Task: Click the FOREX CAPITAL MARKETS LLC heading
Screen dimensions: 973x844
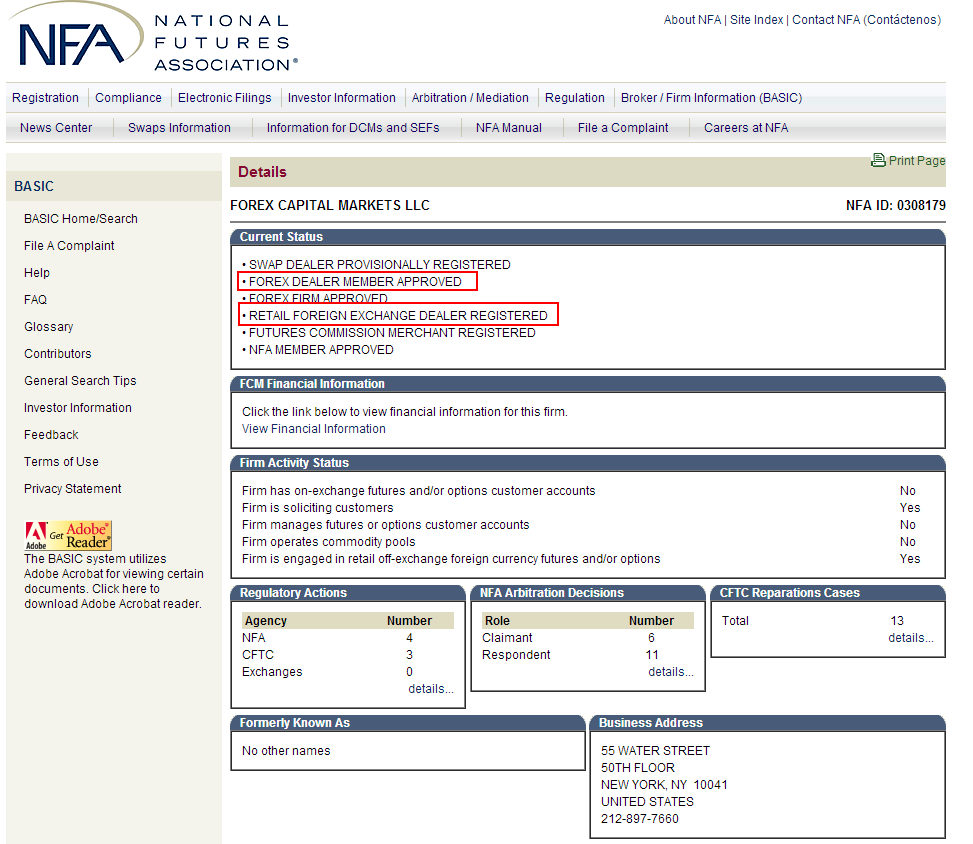Action: [x=330, y=205]
